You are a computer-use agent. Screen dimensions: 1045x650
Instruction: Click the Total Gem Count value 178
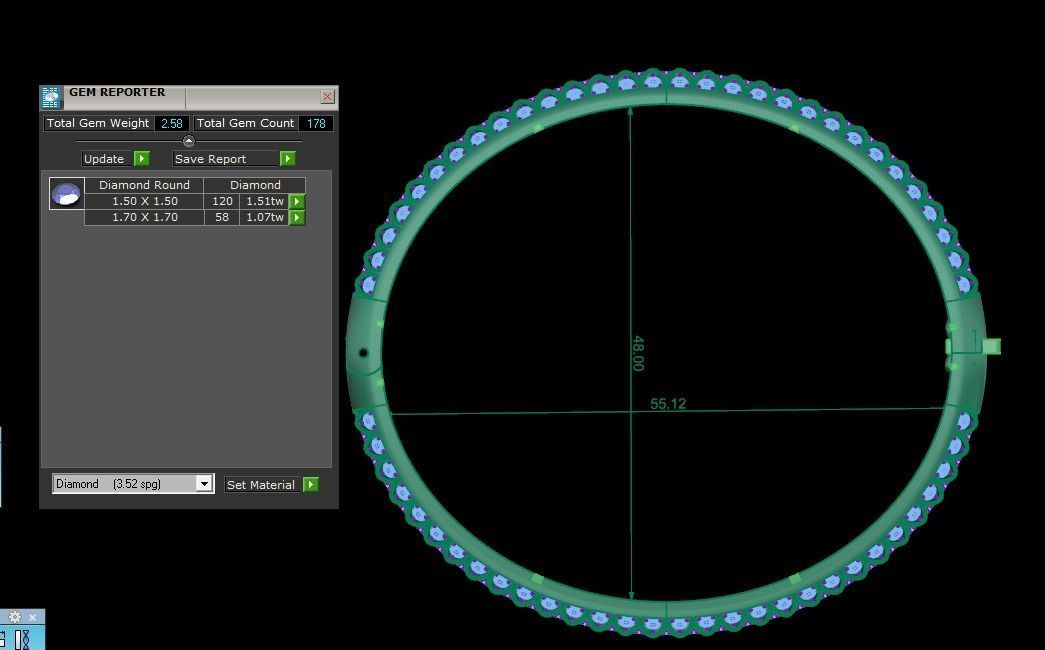click(x=316, y=123)
